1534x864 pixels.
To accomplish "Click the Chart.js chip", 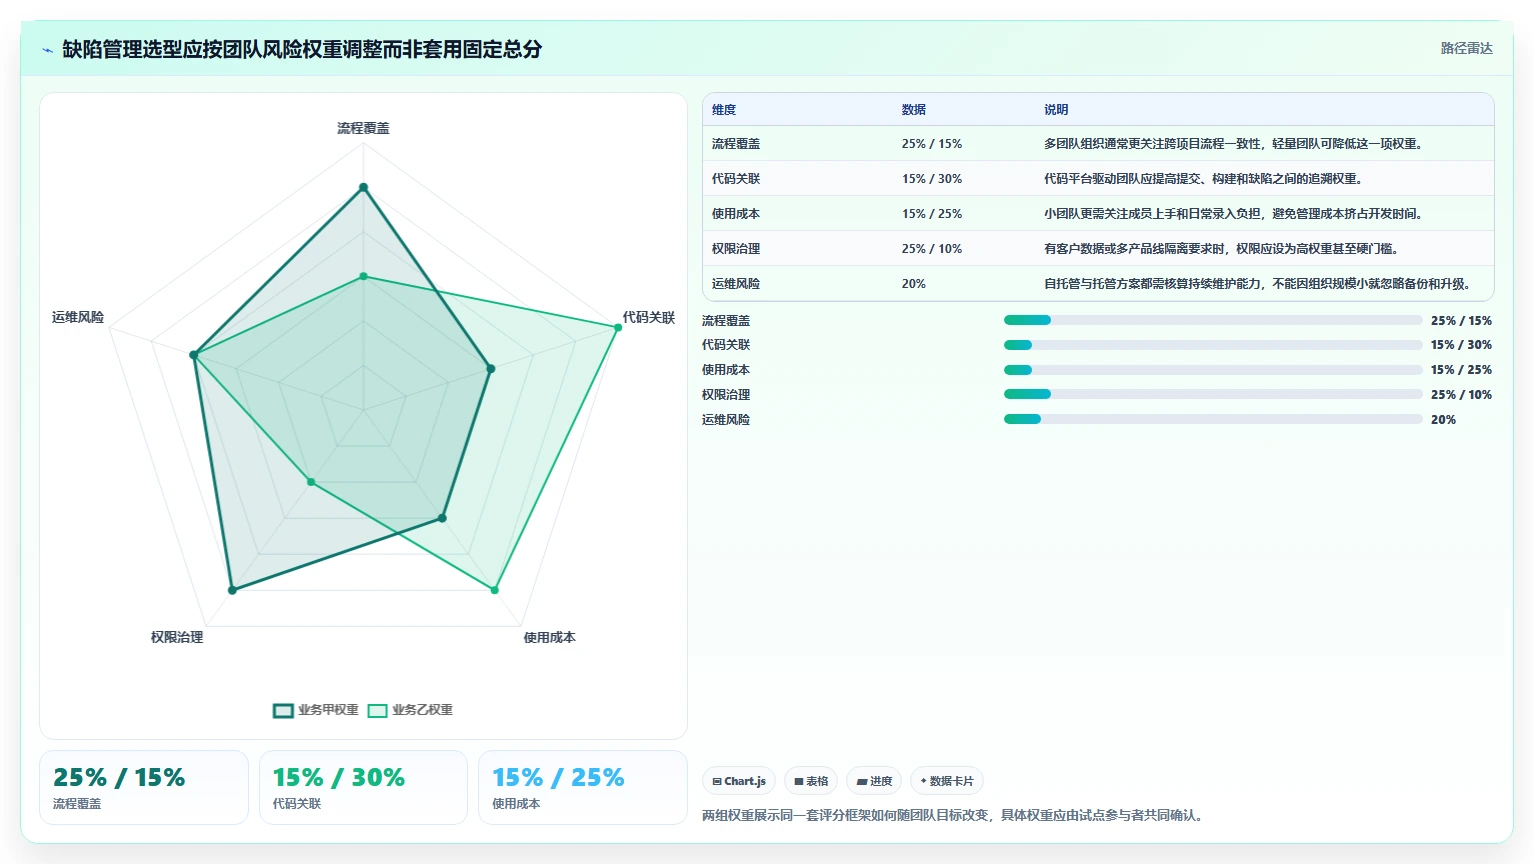I will click(739, 781).
